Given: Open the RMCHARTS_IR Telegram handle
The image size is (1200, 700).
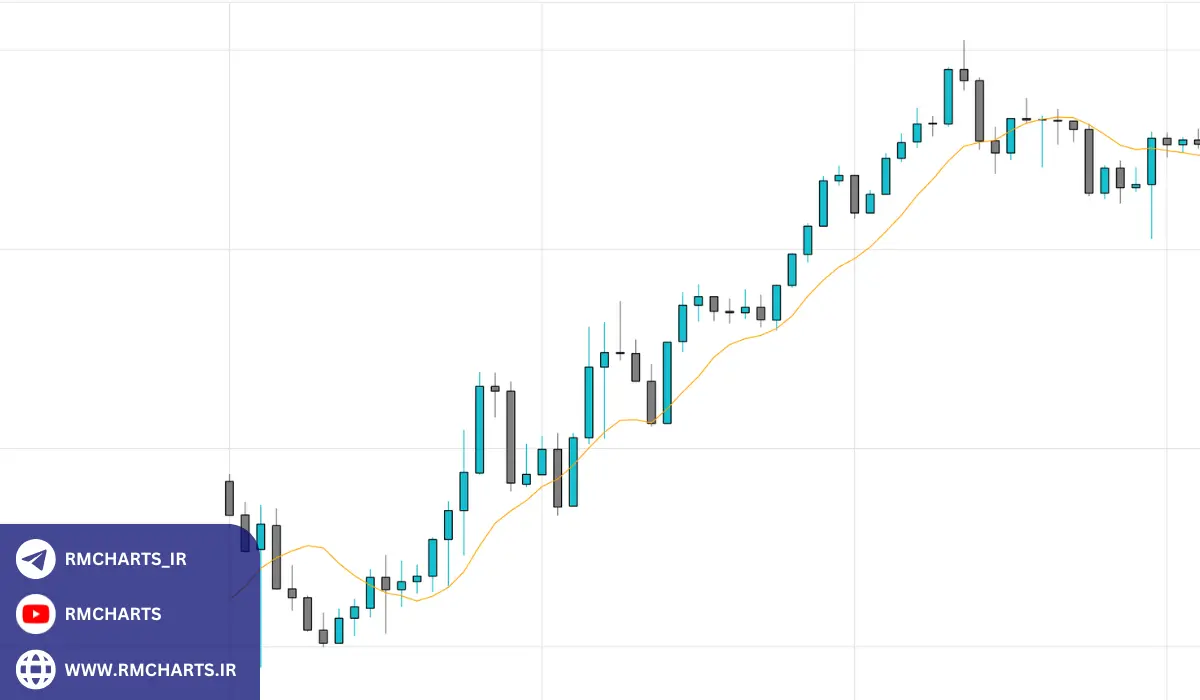Looking at the screenshot, I should click(125, 559).
